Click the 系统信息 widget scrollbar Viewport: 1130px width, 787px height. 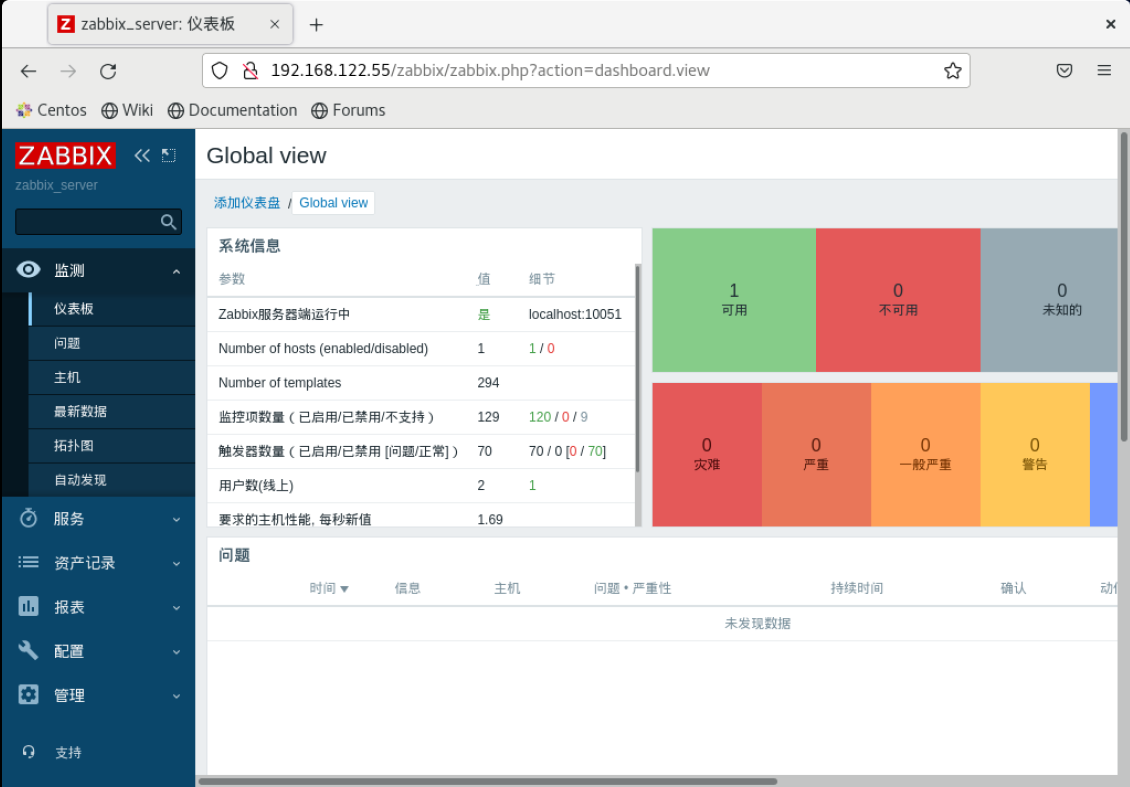(638, 369)
